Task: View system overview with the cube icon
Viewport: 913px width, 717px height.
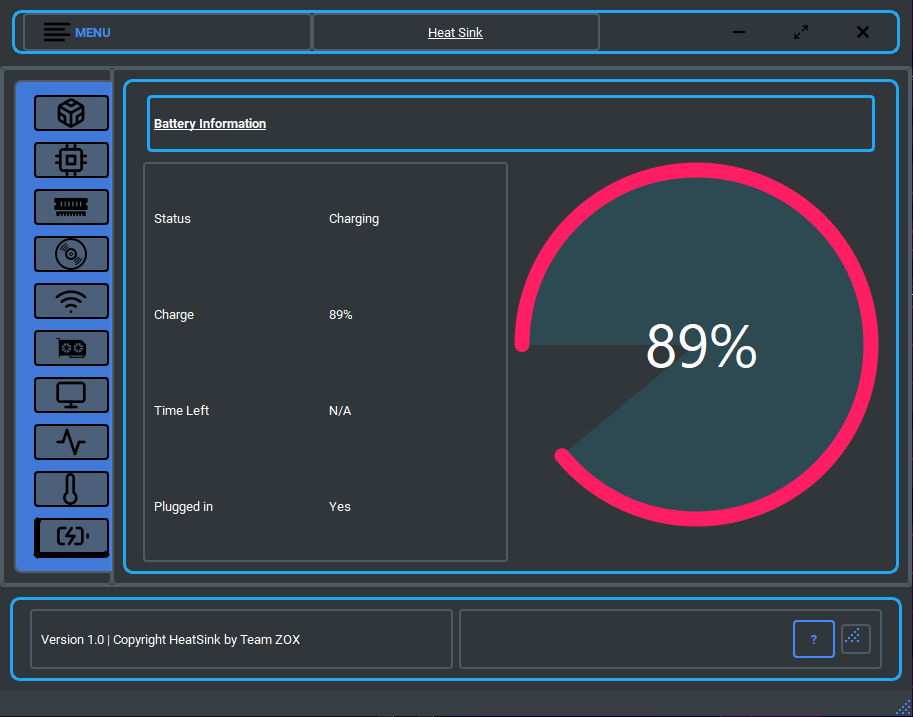Action: point(71,113)
